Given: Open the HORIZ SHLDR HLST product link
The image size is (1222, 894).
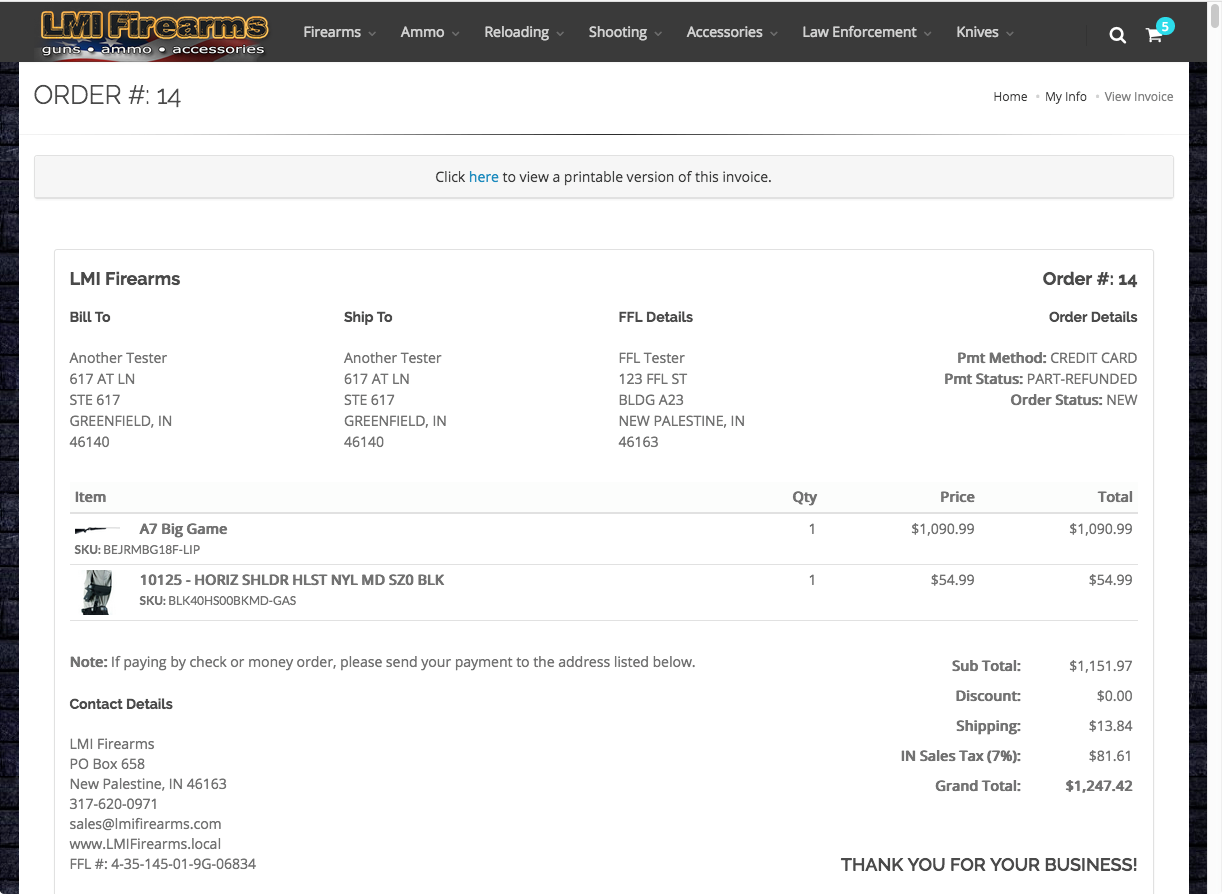Looking at the screenshot, I should click(292, 580).
